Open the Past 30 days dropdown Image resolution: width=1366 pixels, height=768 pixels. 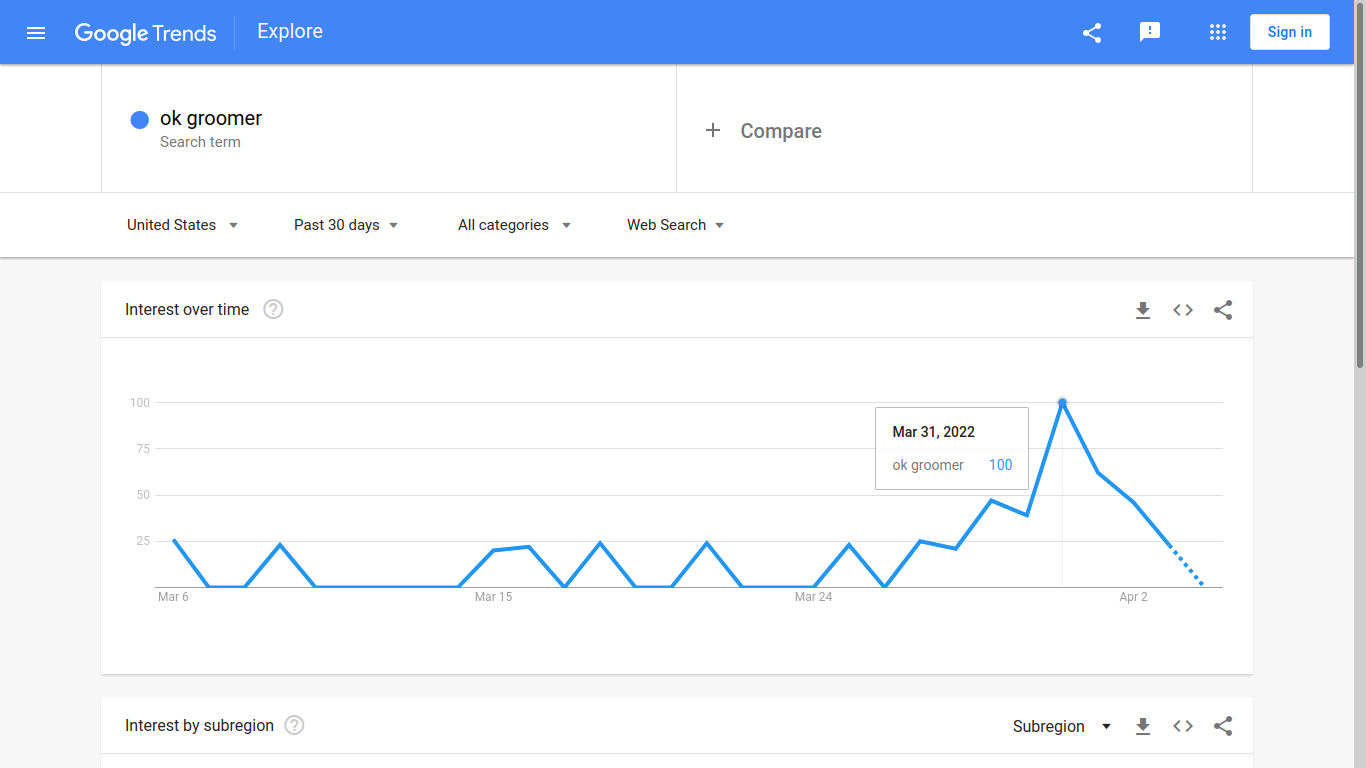pyautogui.click(x=346, y=225)
